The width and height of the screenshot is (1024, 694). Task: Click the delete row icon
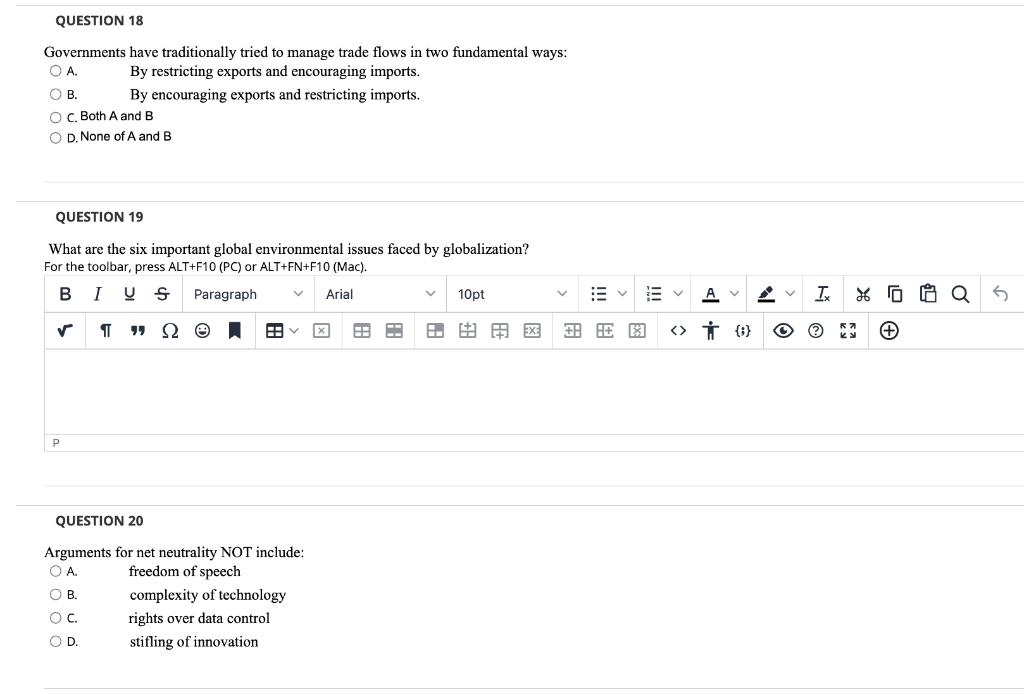[532, 331]
